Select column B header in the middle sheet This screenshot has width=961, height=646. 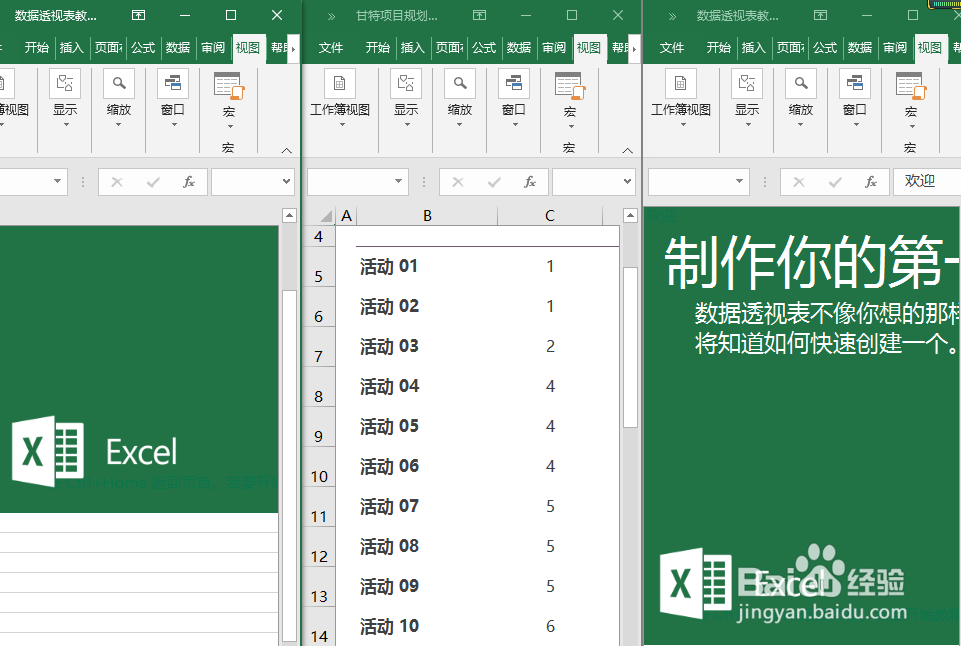(x=427, y=216)
